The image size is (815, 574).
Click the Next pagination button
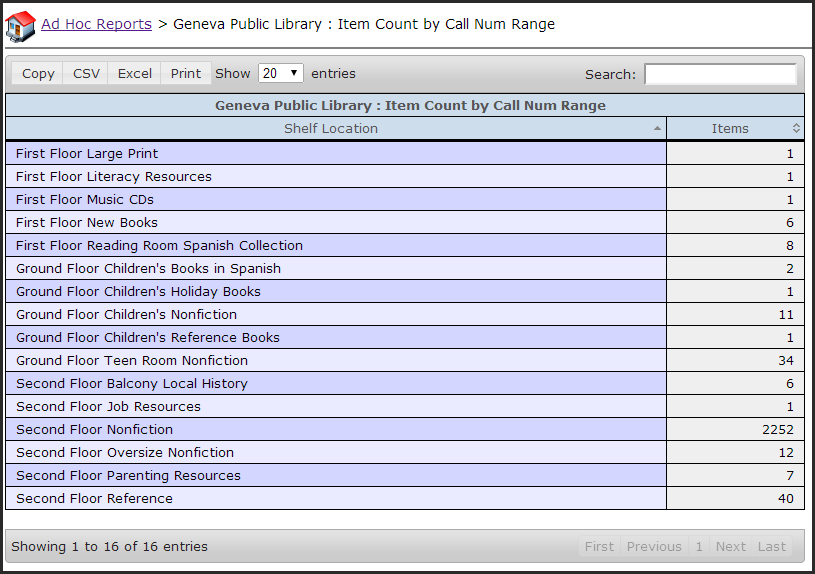[730, 546]
